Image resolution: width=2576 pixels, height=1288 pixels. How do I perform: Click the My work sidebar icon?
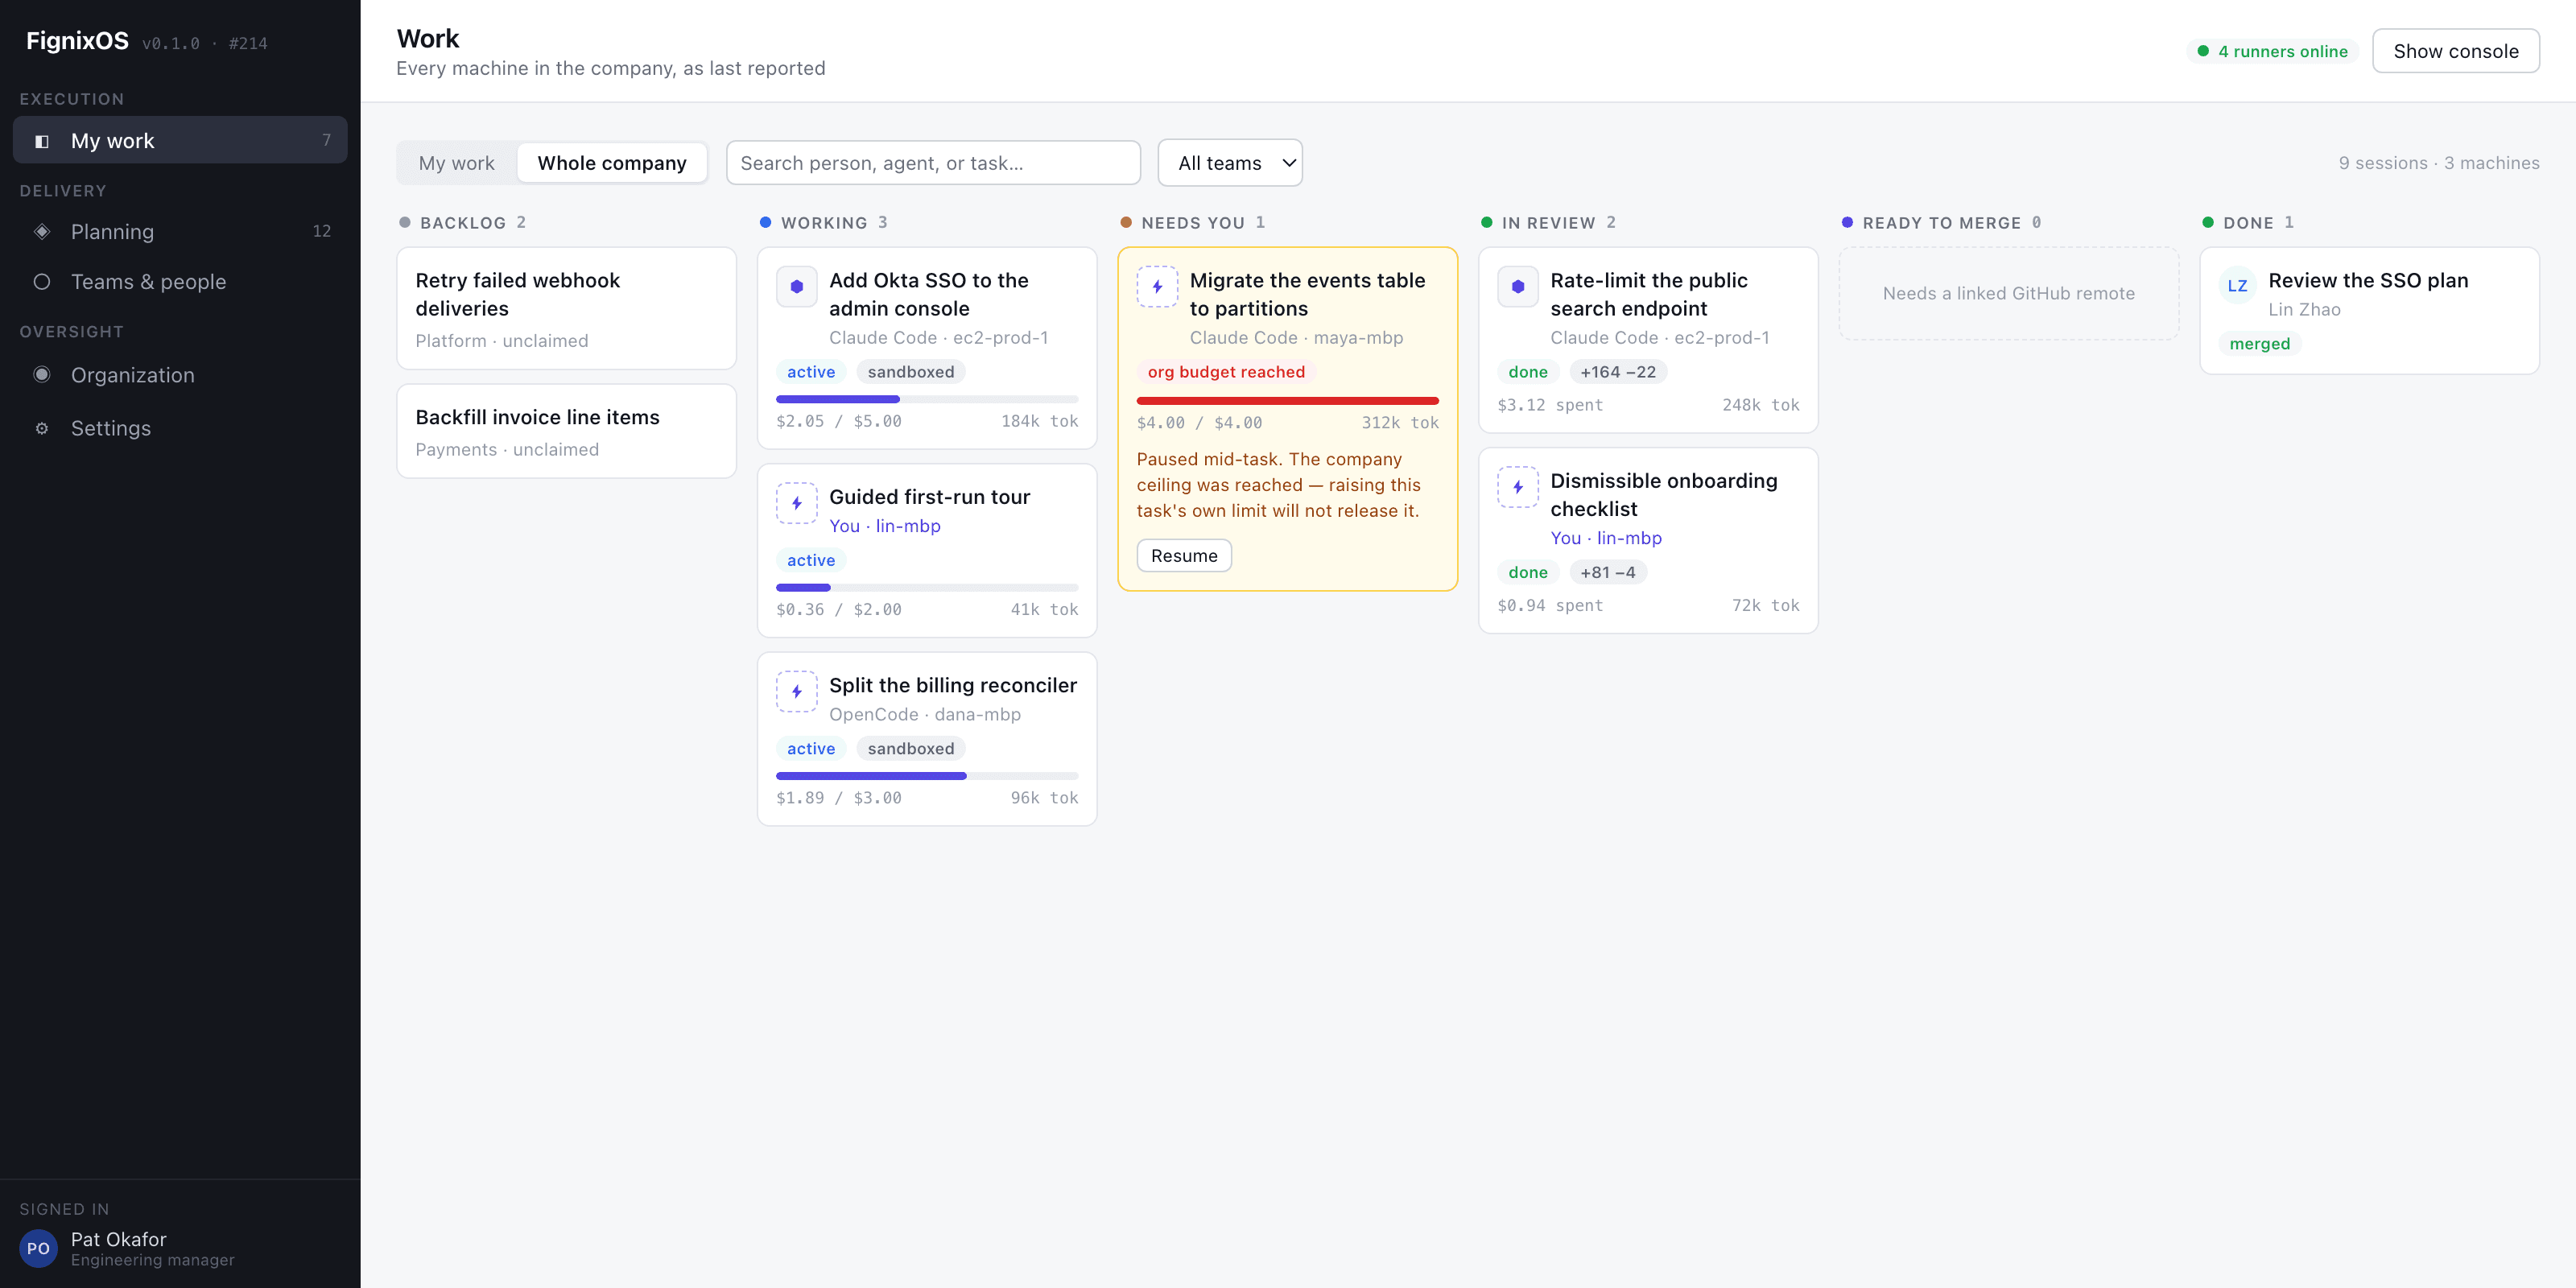[42, 141]
